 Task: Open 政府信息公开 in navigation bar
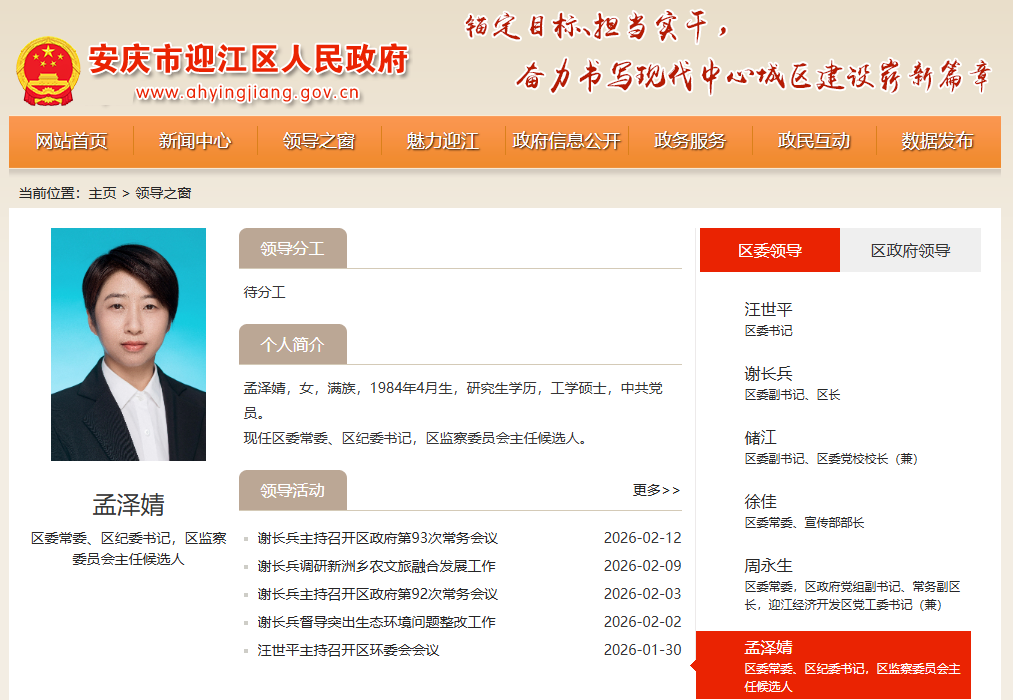coord(567,141)
